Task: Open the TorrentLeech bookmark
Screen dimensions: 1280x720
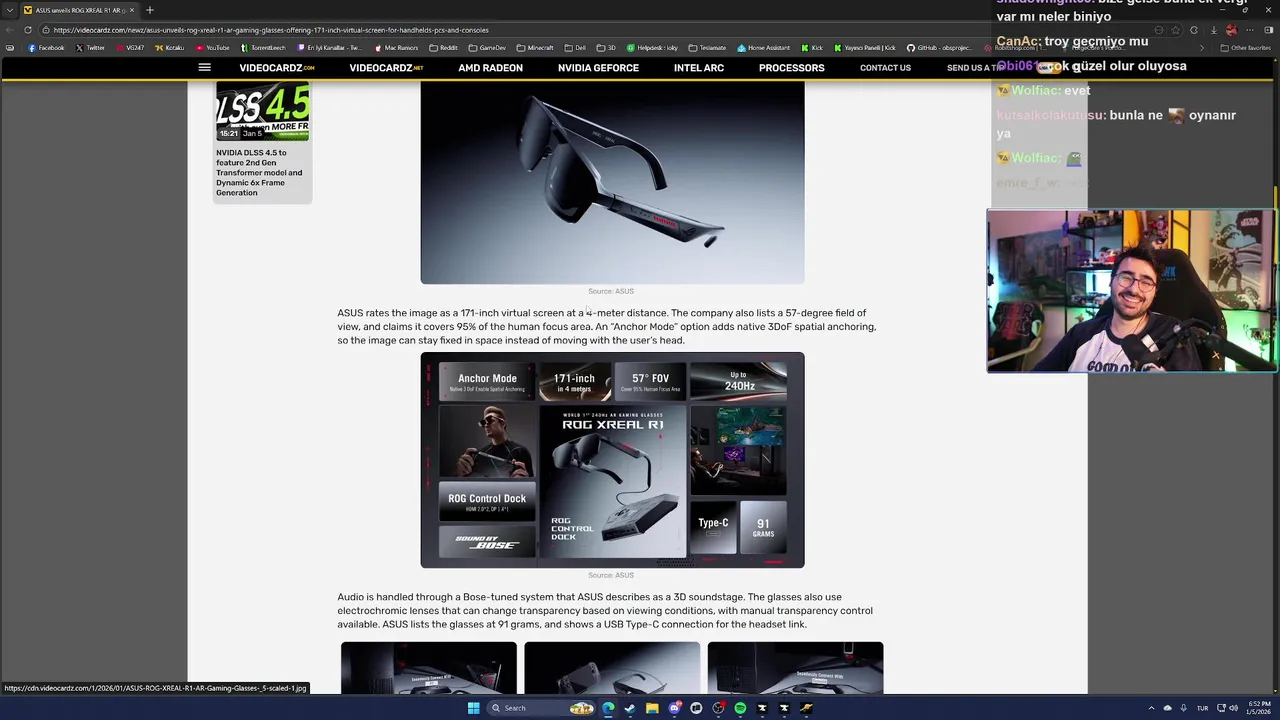Action: [264, 48]
